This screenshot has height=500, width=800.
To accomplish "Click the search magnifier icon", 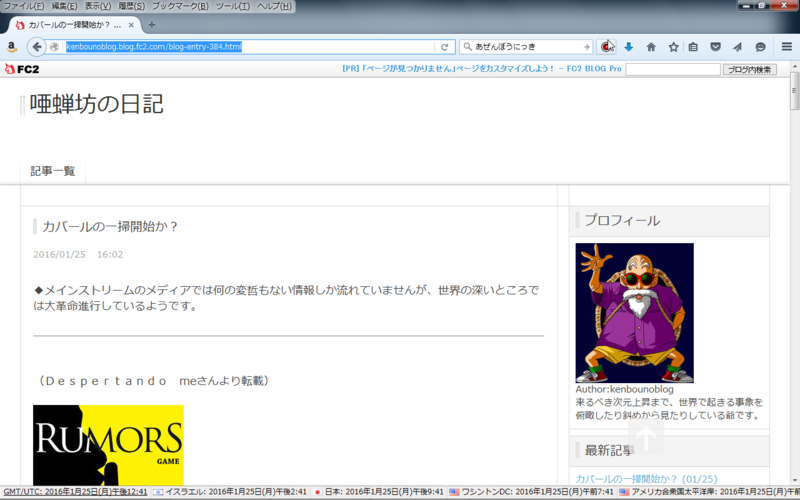I will 467,47.
